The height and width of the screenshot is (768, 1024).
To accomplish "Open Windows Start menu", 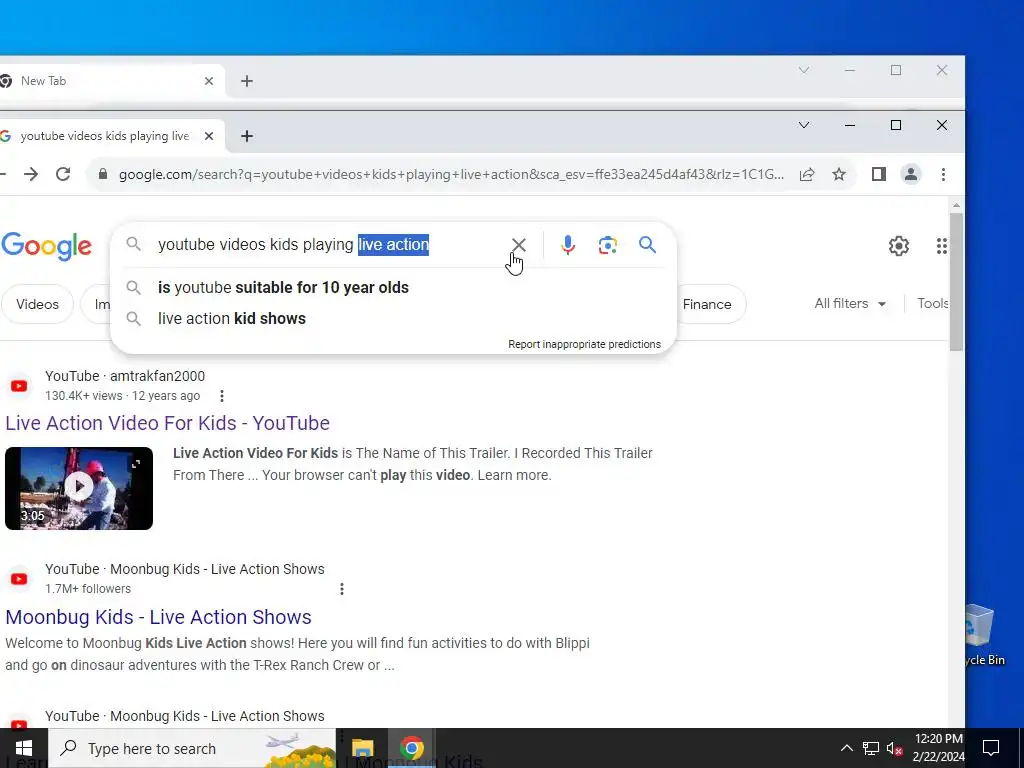I will tap(24, 748).
